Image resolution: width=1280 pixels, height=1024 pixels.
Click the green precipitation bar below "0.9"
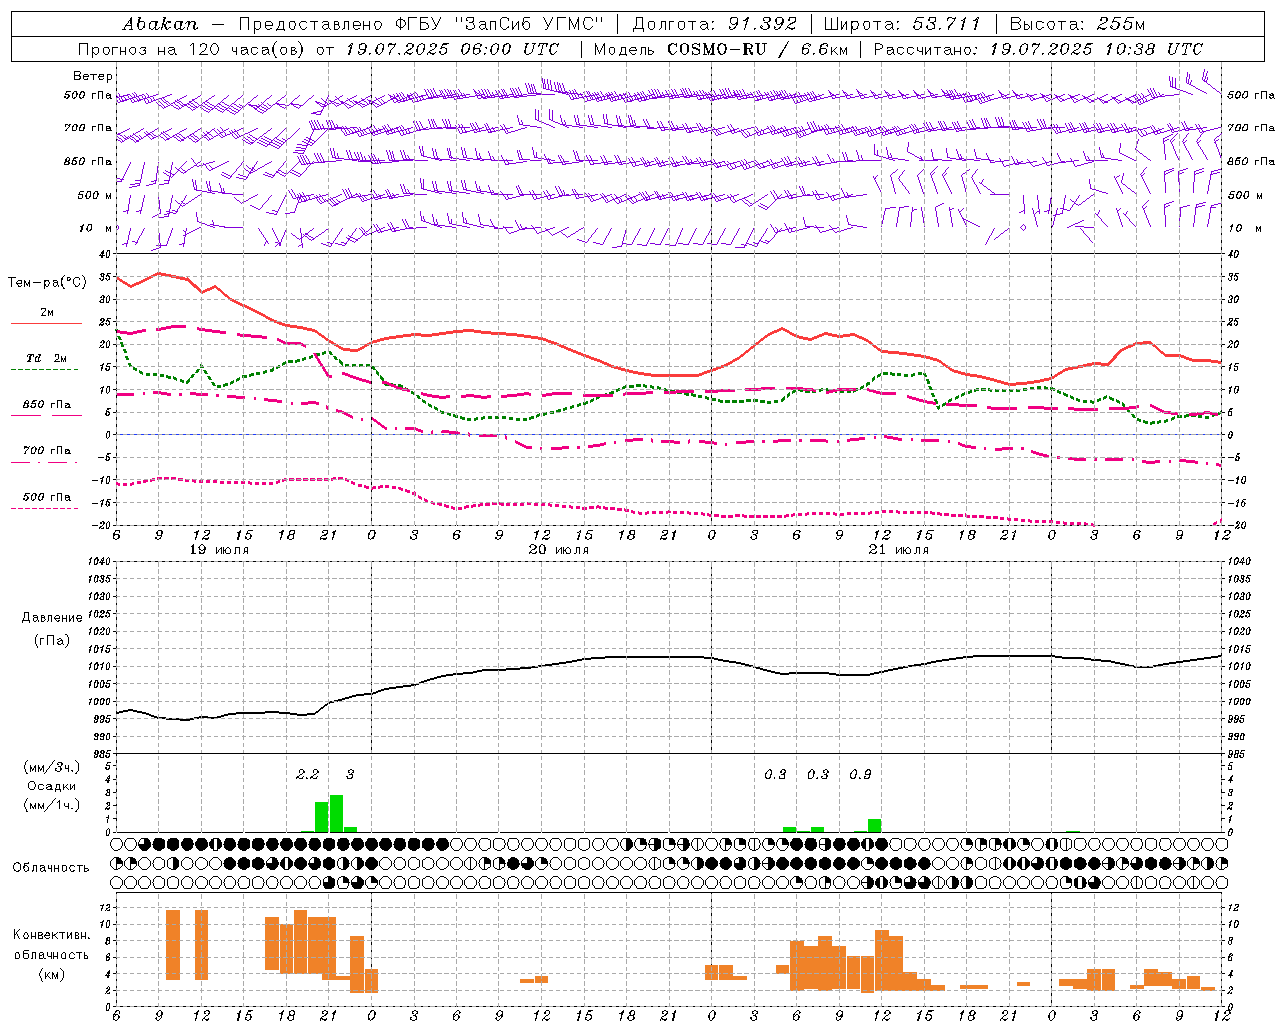click(874, 825)
